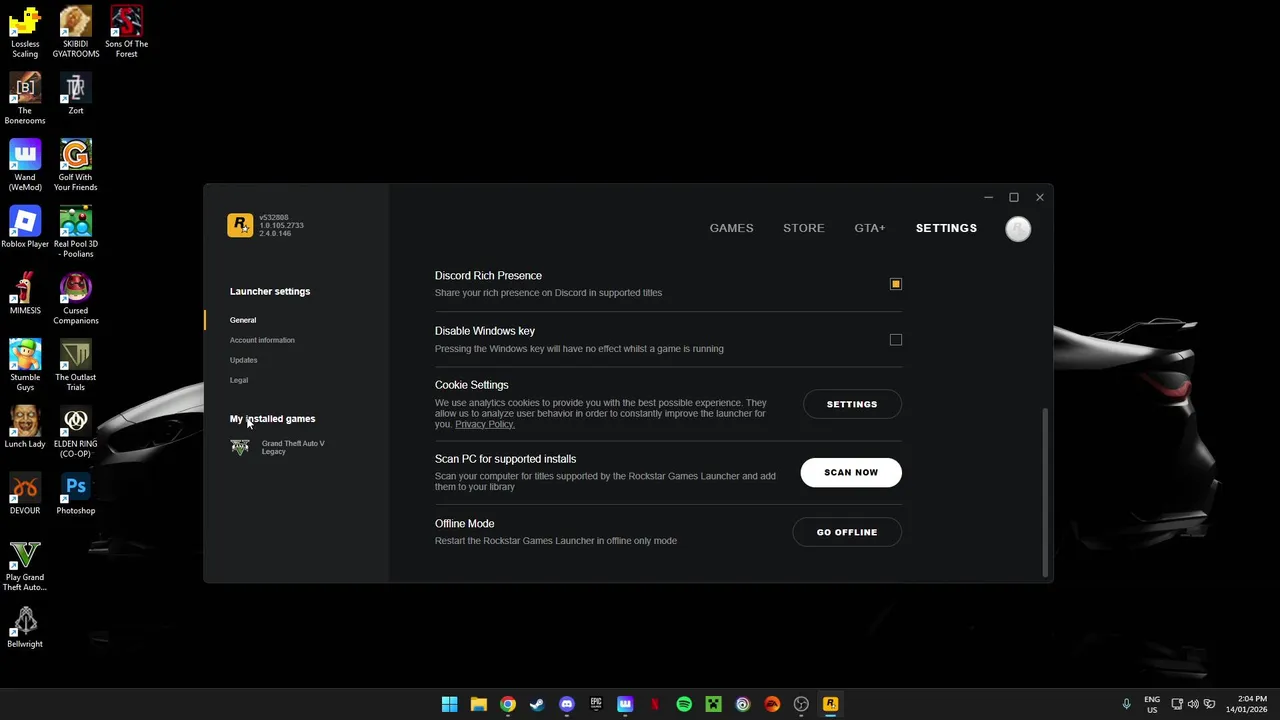Image resolution: width=1280 pixels, height=720 pixels.
Task: Uncheck Discord Rich Presence checkbox
Action: [896, 284]
